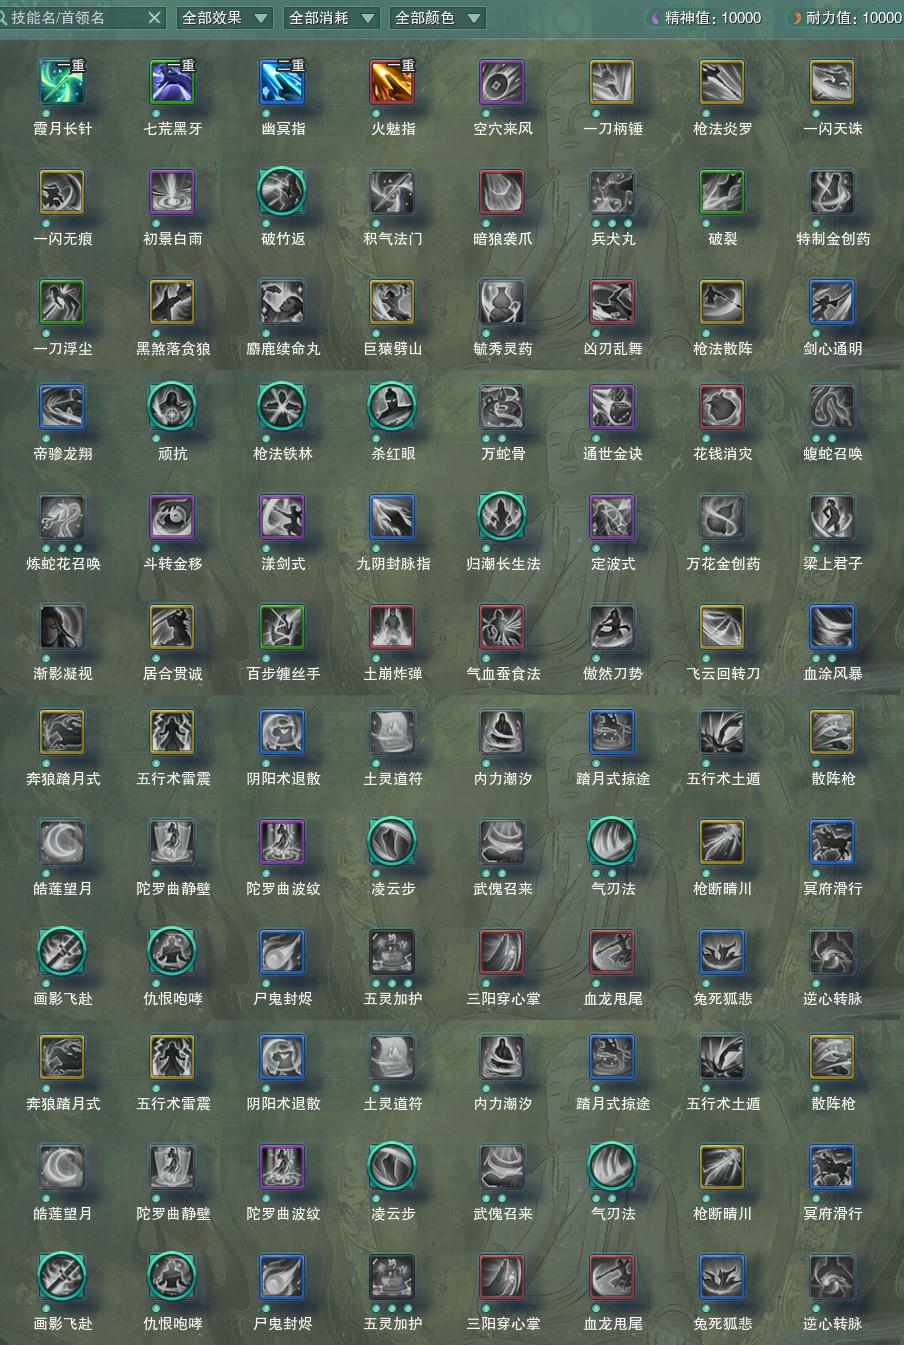
Task: Select the 火魅指 skill icon
Action: tap(392, 83)
